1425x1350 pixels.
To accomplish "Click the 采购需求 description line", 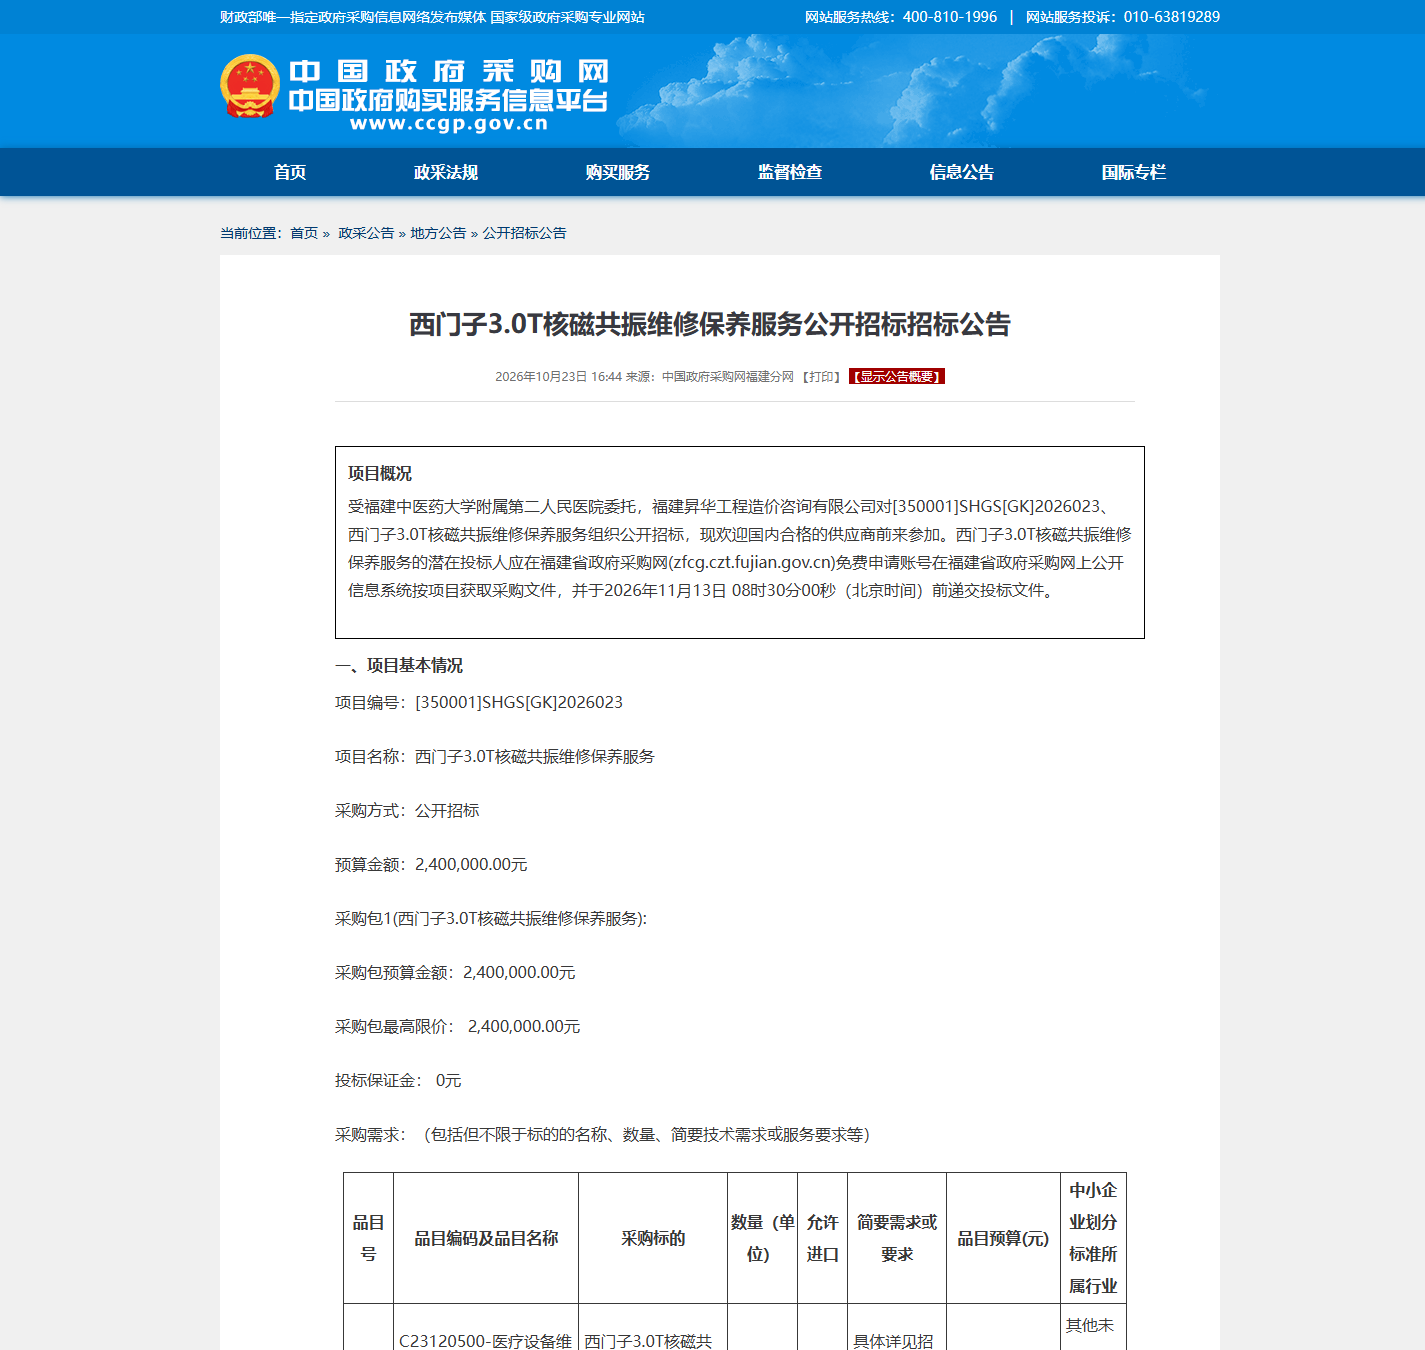I will click(603, 1135).
